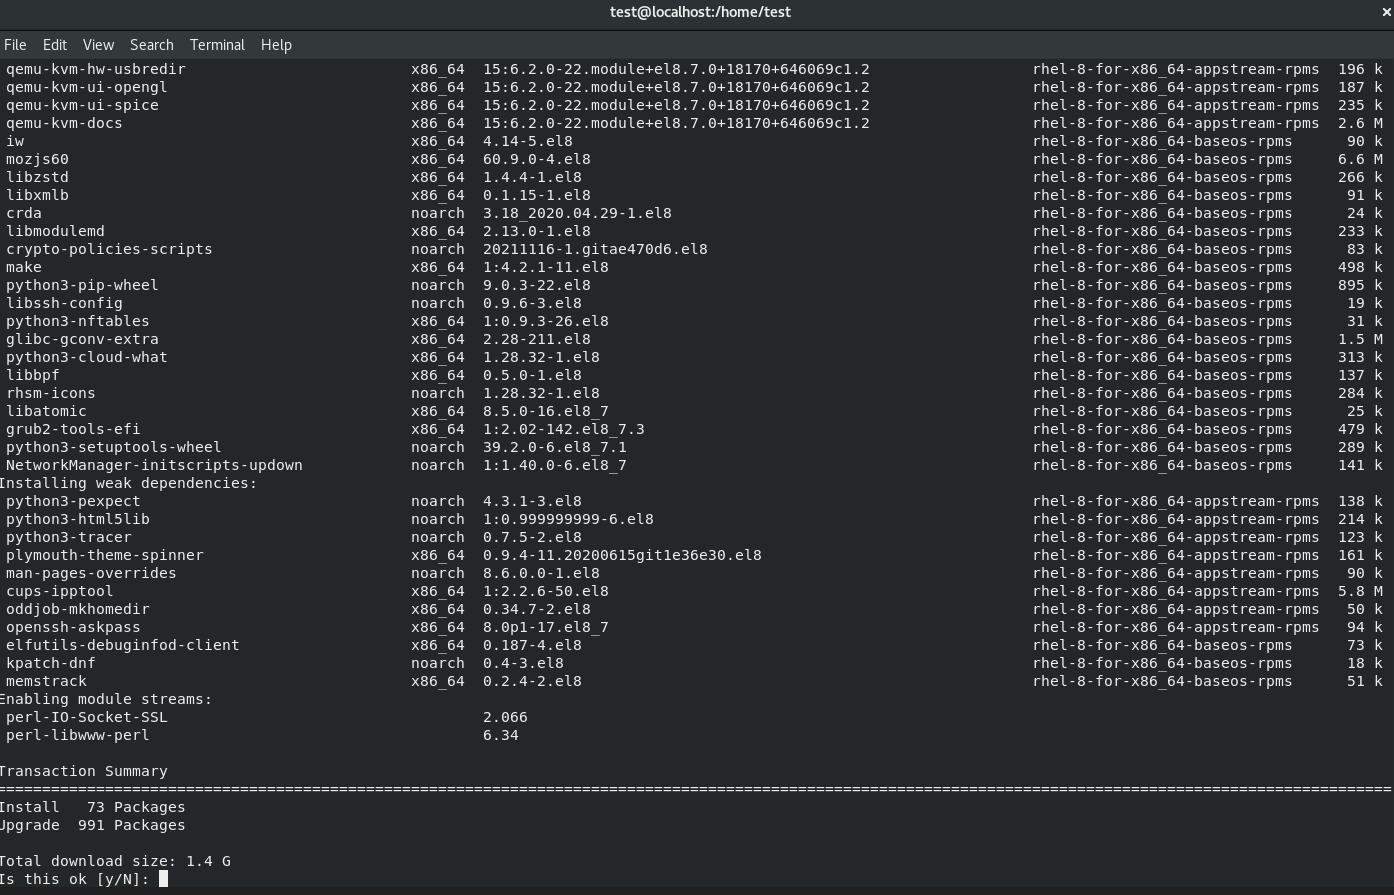The width and height of the screenshot is (1394, 895).
Task: Select package name qemu-kvm-ui-opengl
Action: tap(87, 87)
